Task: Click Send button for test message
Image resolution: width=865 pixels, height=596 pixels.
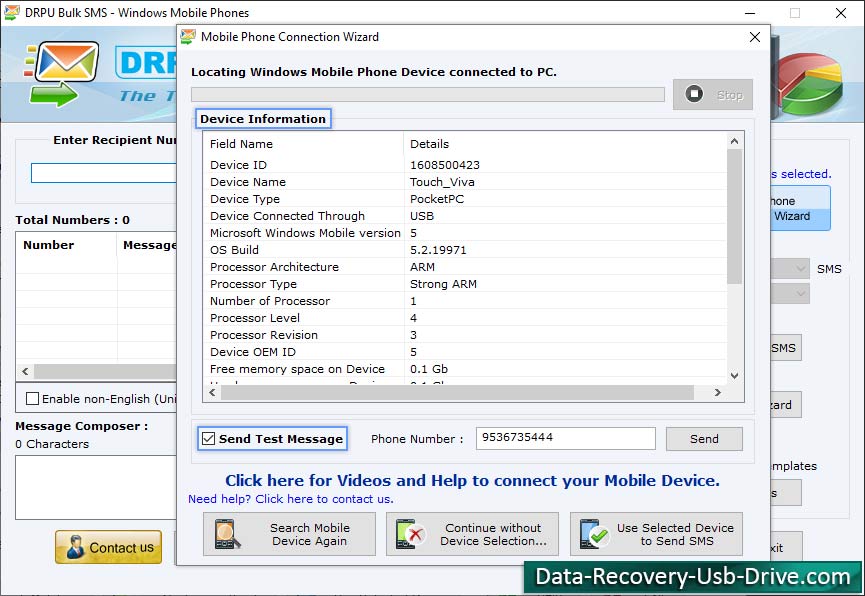Action: pos(704,439)
